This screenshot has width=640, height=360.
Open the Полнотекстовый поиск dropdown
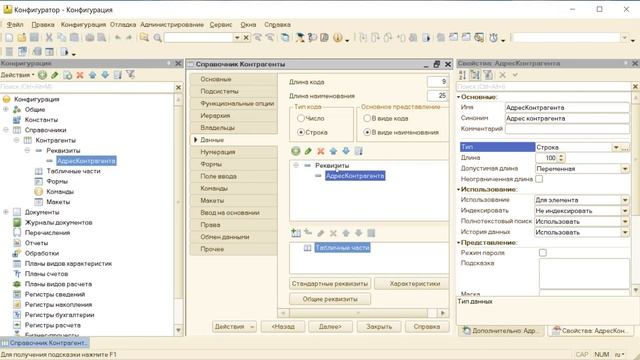625,221
